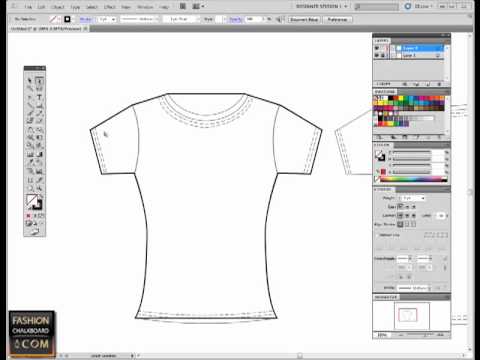The height and width of the screenshot is (360, 480).
Task: Select the Symbol Sprayer tool
Action: [30, 171]
